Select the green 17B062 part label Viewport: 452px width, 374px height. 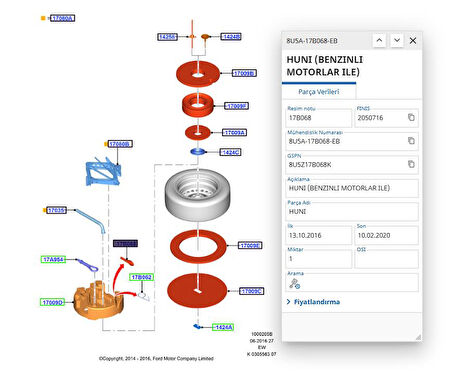tap(141, 277)
